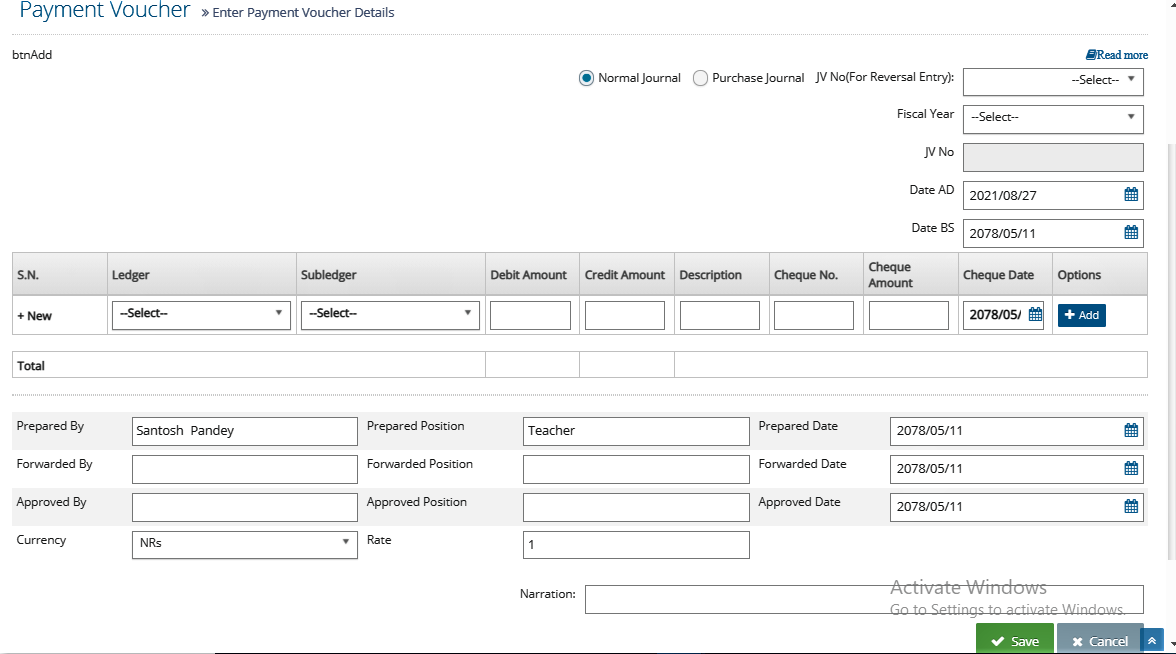Open the Approved Date calendar picker
The width and height of the screenshot is (1176, 654).
[x=1131, y=506]
